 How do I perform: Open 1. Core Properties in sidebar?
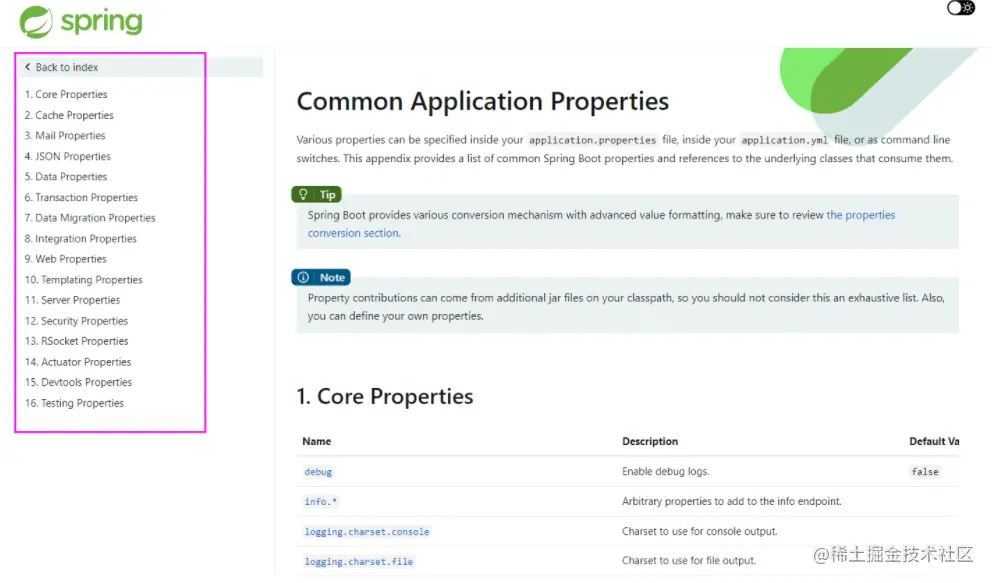point(66,94)
